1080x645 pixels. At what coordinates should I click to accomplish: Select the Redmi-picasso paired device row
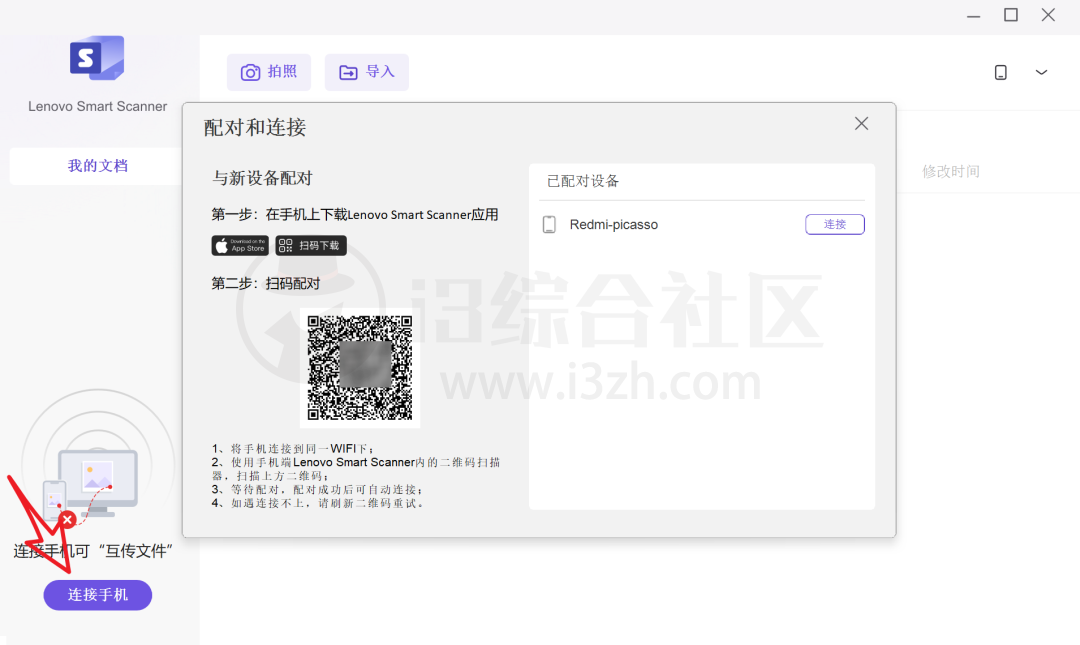[x=702, y=225]
